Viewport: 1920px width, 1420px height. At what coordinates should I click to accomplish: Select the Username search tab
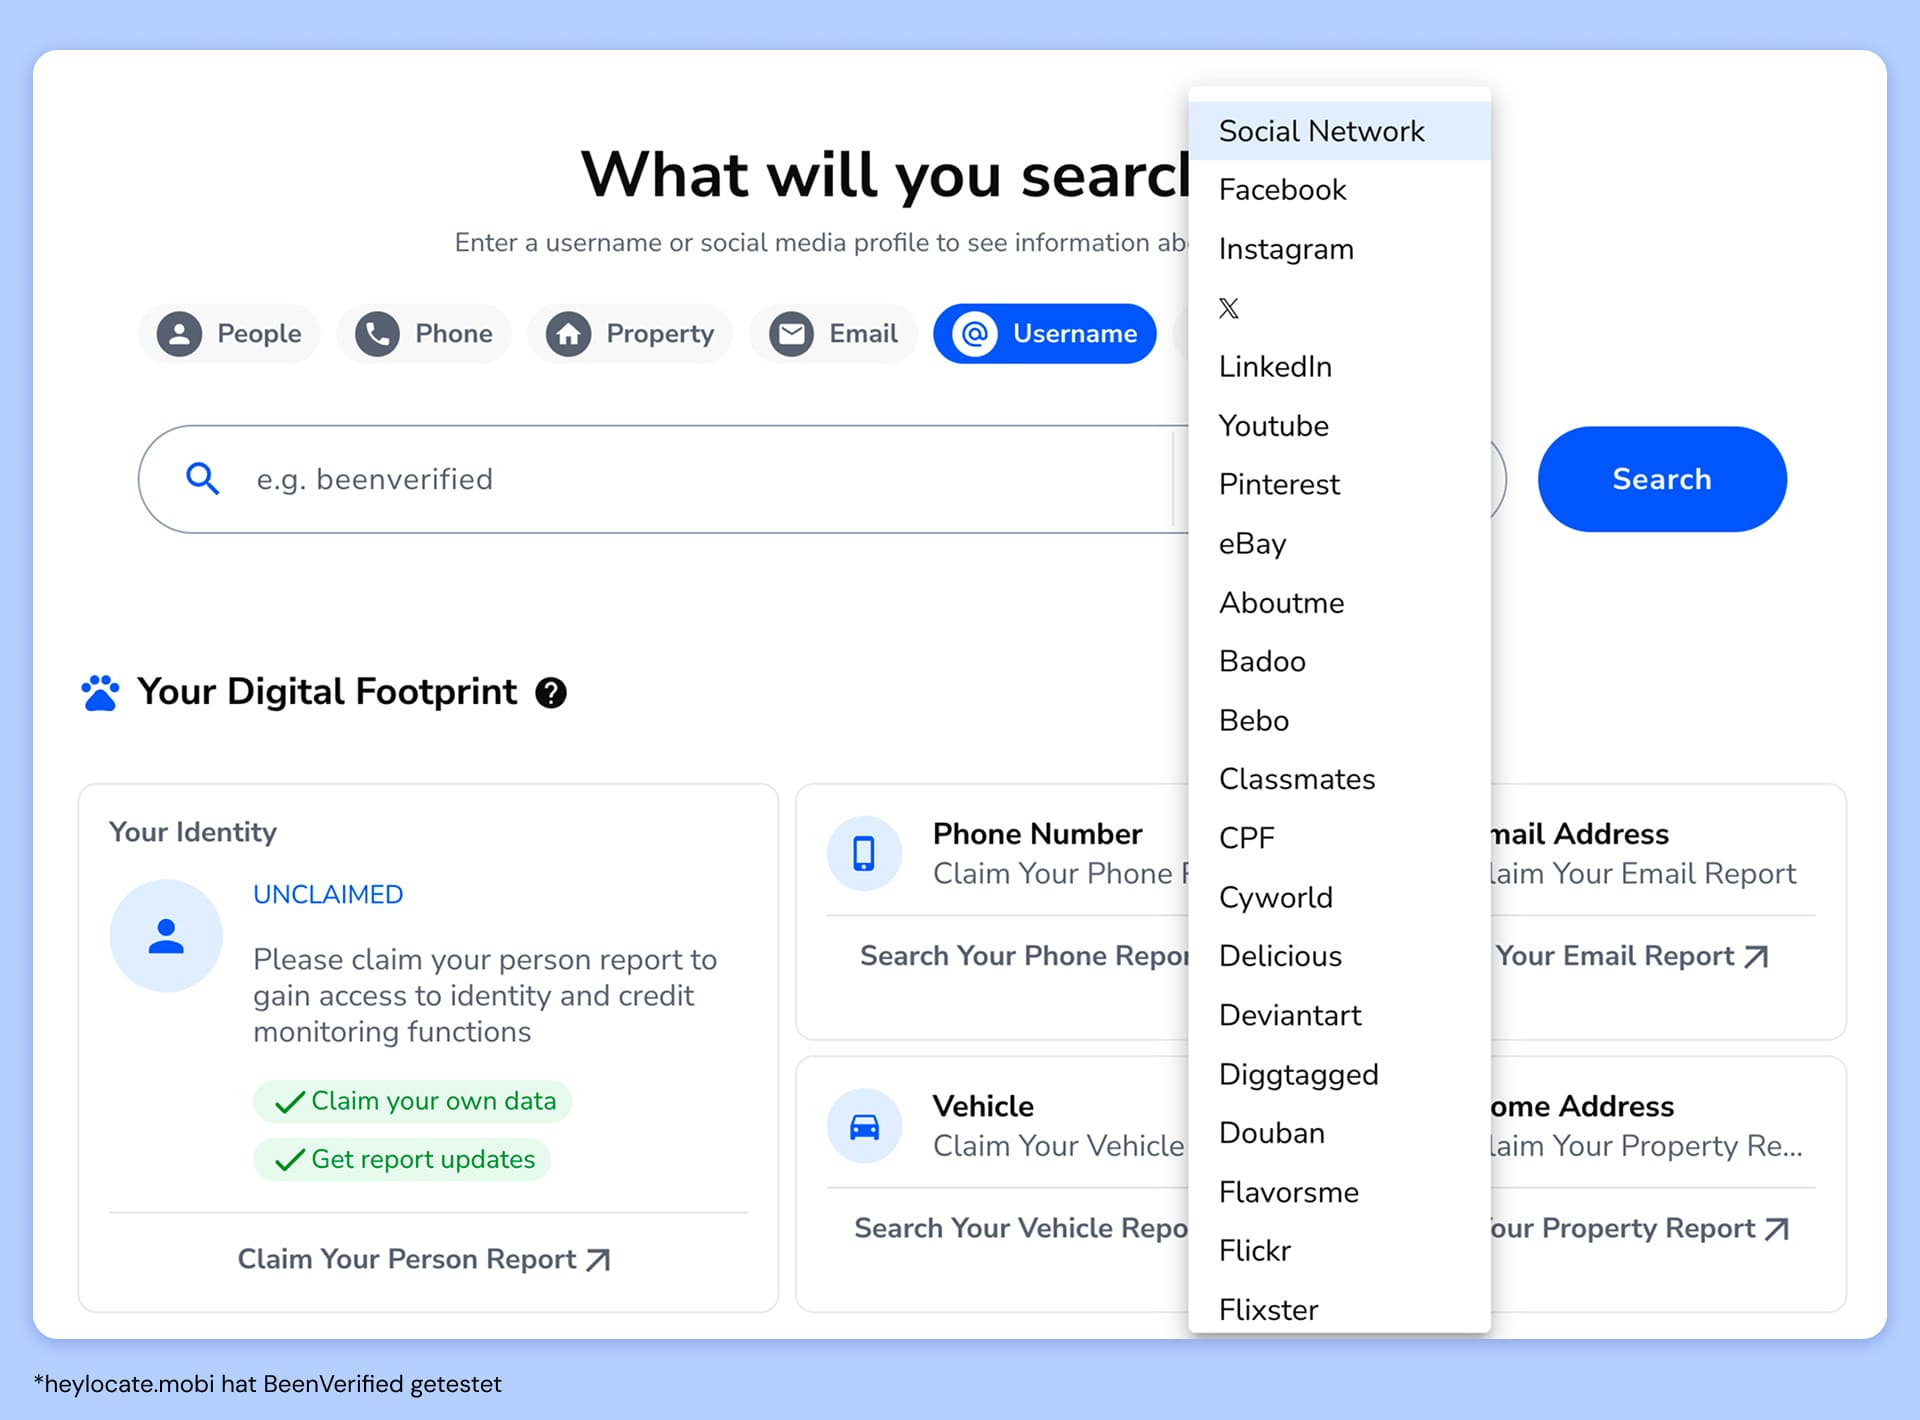point(1045,334)
